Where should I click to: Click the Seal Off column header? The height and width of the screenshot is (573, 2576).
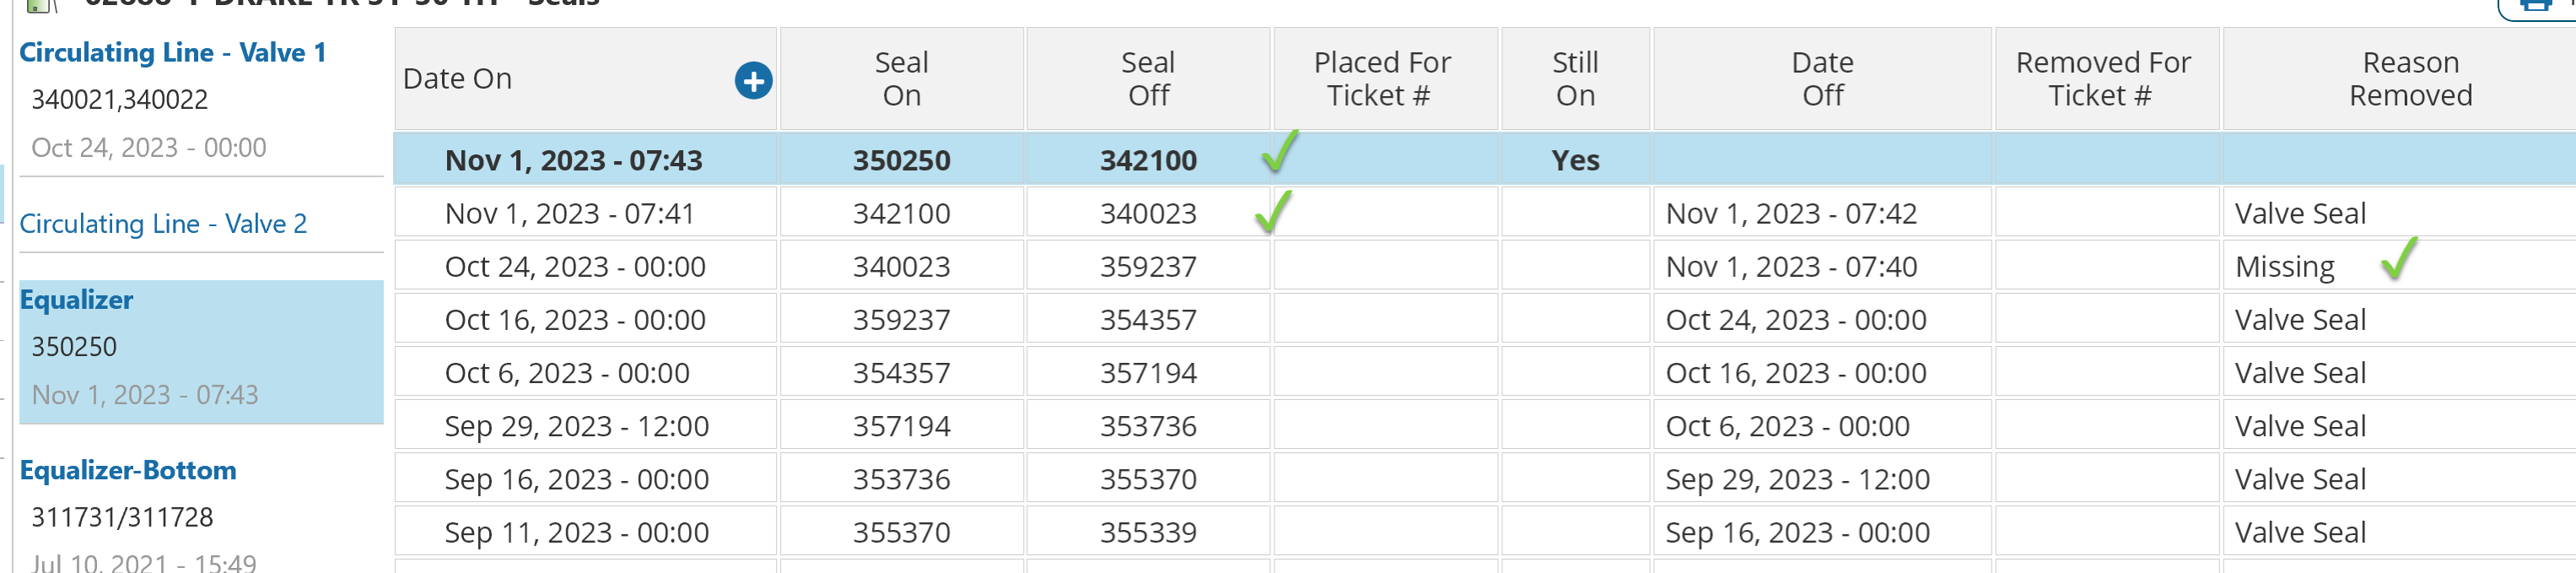click(x=1148, y=79)
